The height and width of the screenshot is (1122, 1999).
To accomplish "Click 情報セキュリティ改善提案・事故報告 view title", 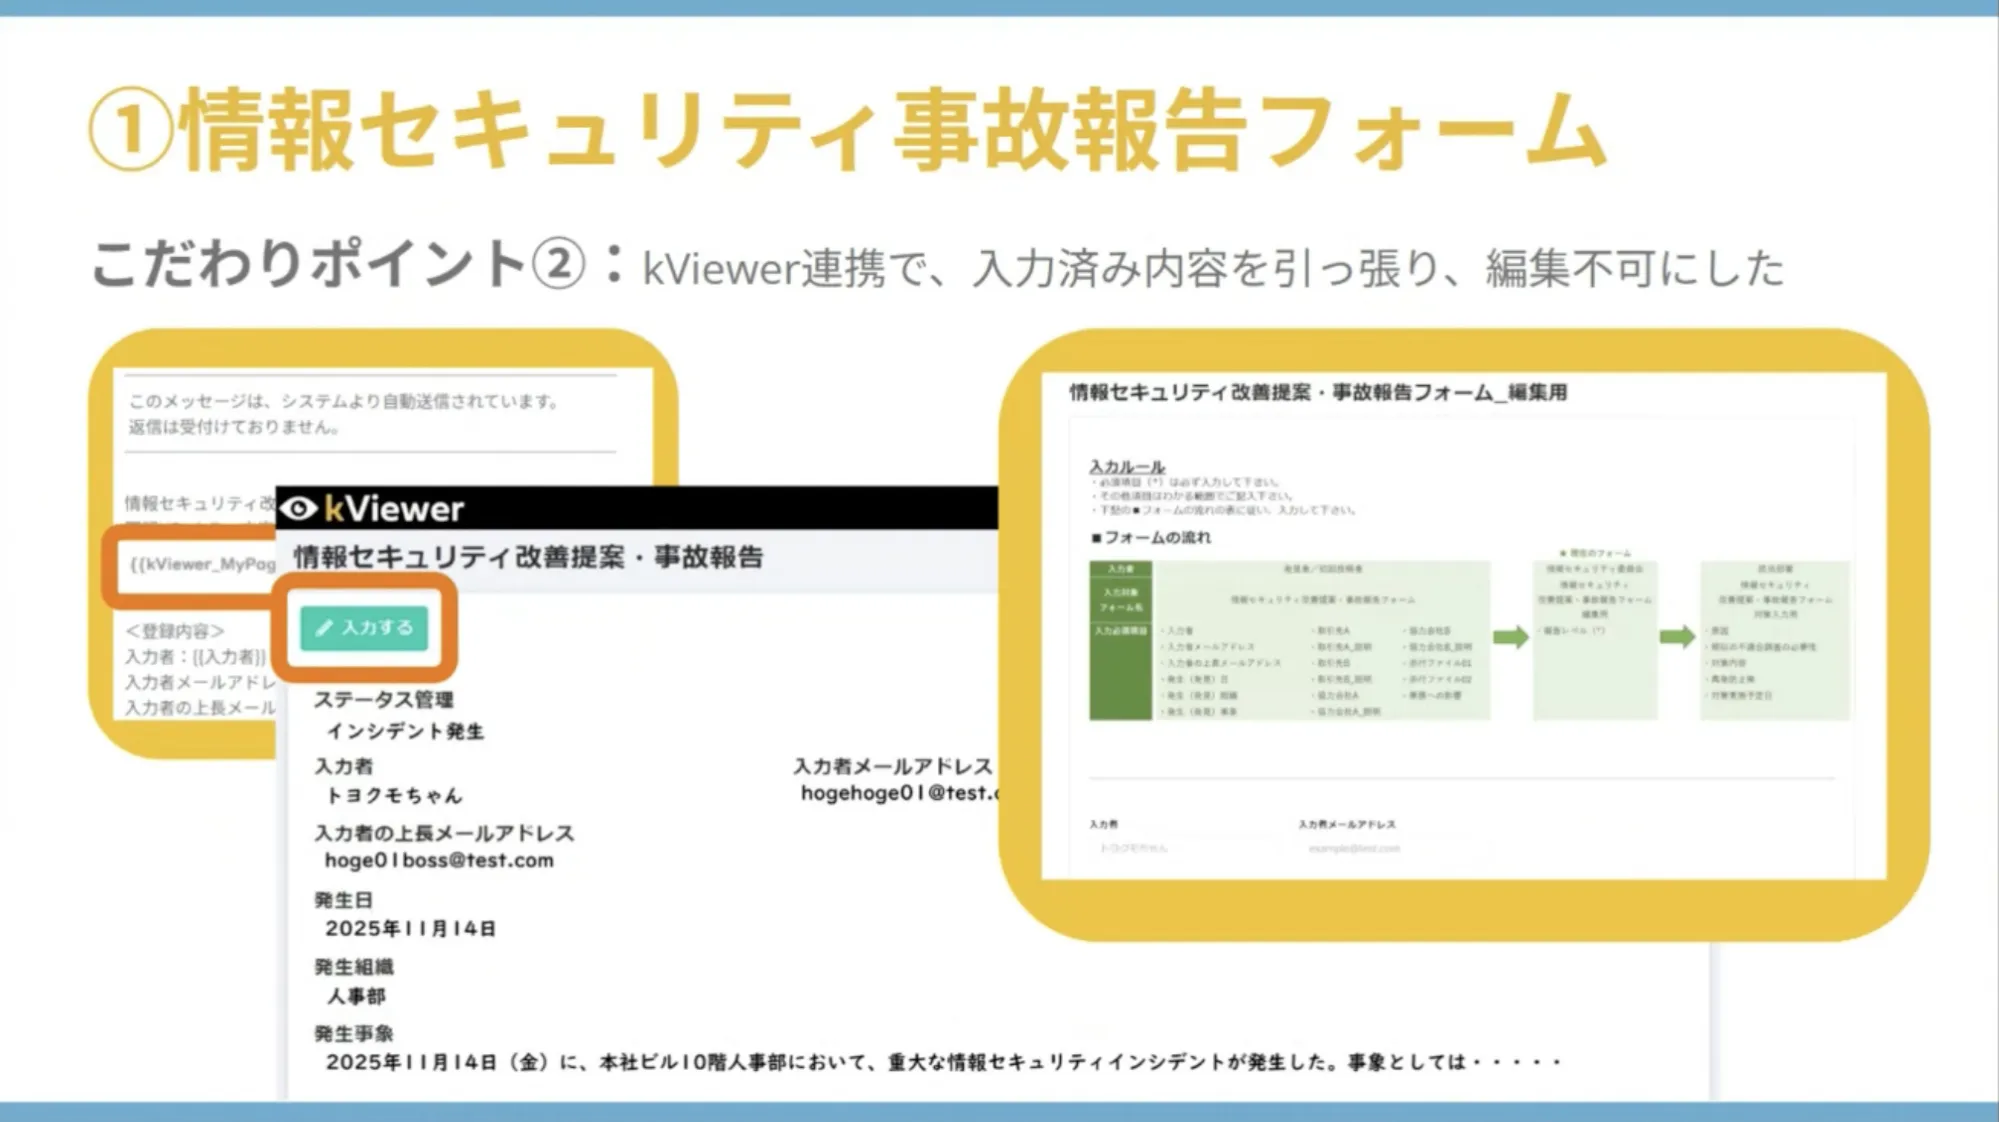I will pos(528,557).
